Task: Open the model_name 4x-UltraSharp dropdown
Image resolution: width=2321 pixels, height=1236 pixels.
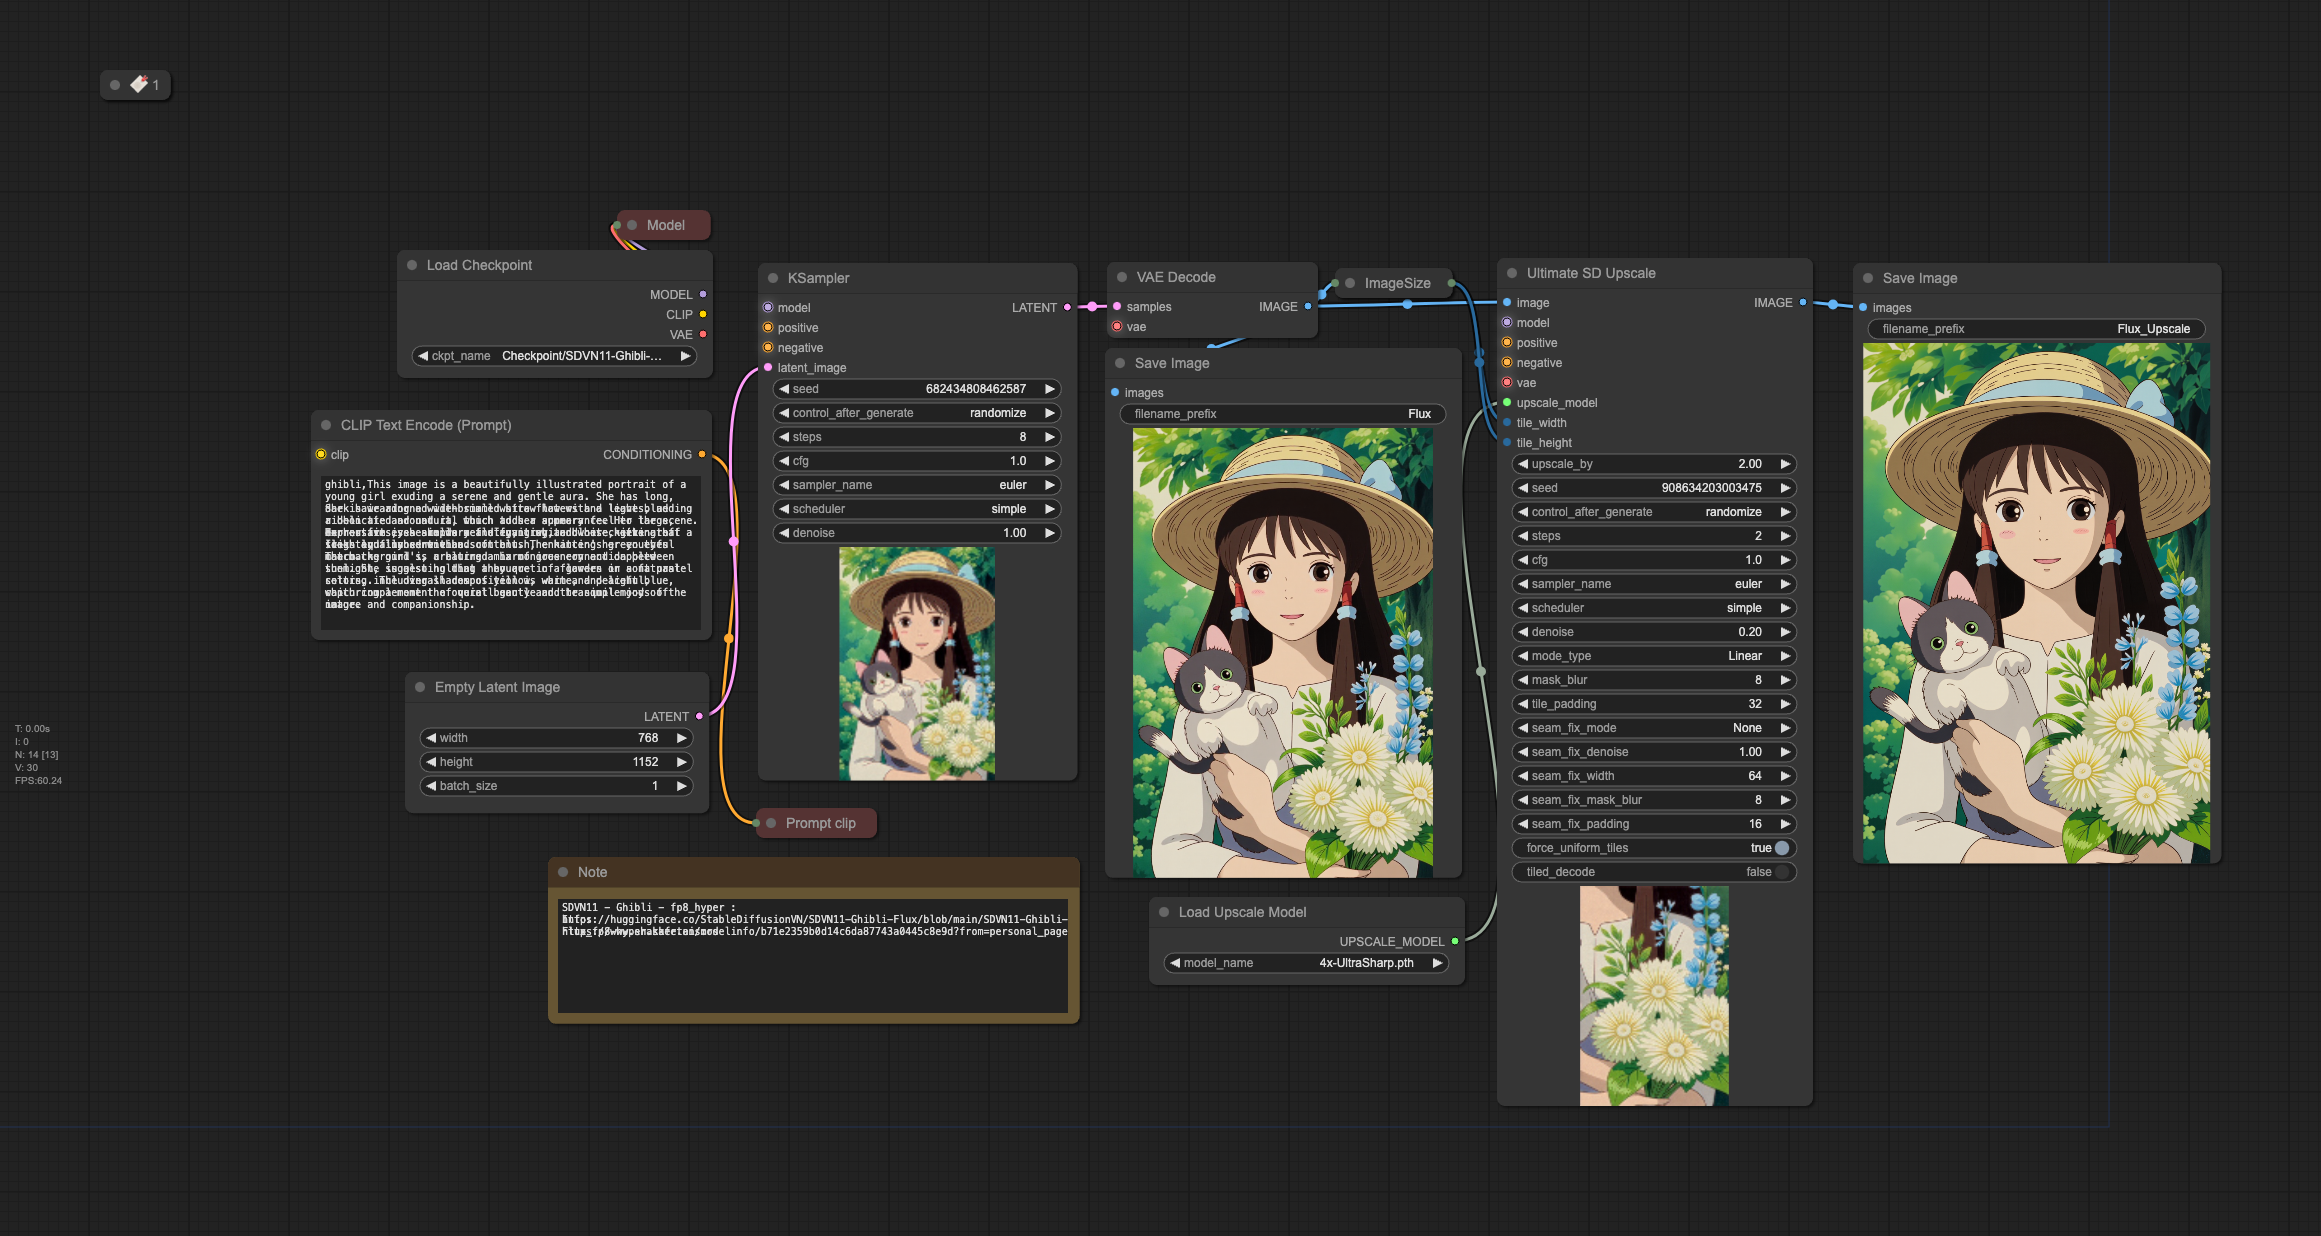Action: 1306,963
